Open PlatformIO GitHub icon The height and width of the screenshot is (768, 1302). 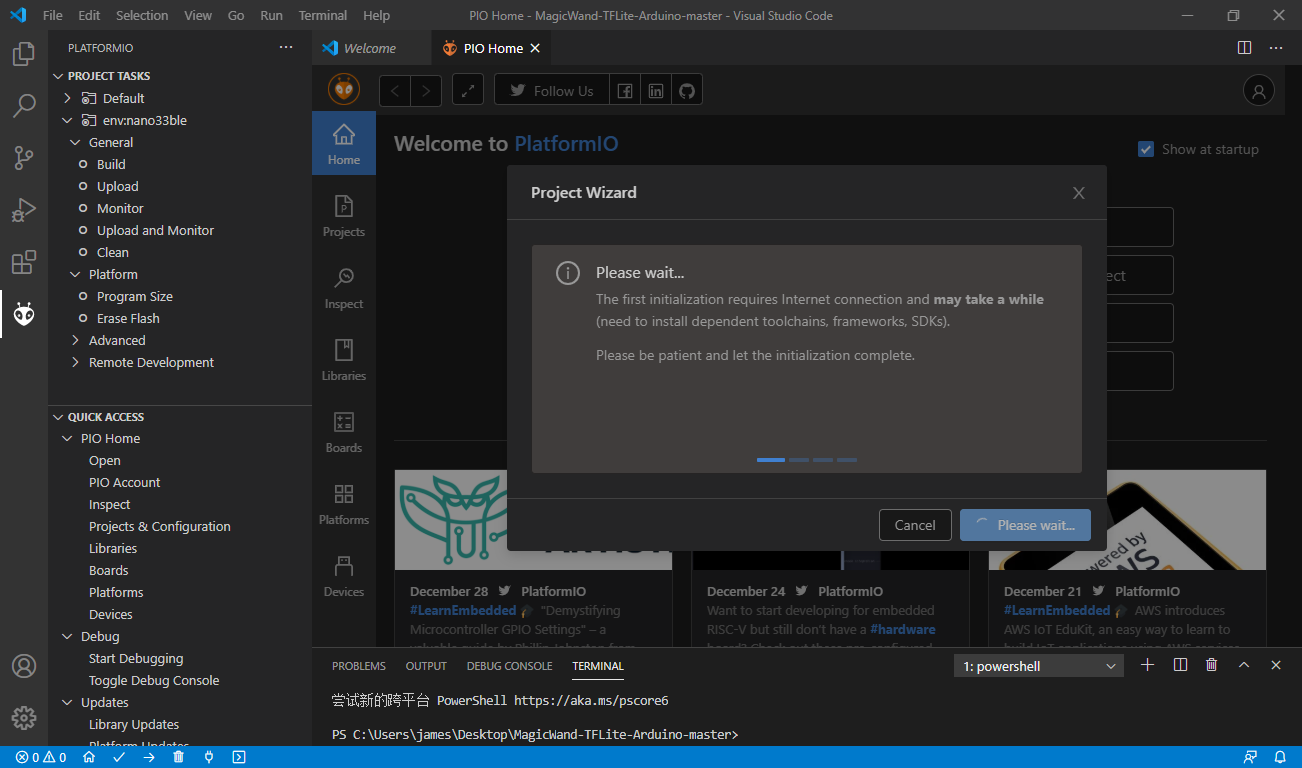click(687, 91)
